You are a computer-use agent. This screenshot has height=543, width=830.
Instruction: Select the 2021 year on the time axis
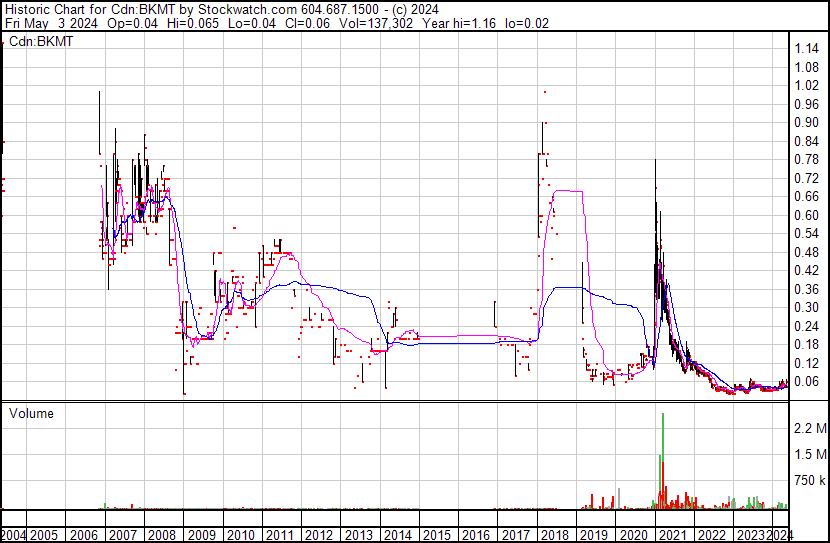click(673, 535)
